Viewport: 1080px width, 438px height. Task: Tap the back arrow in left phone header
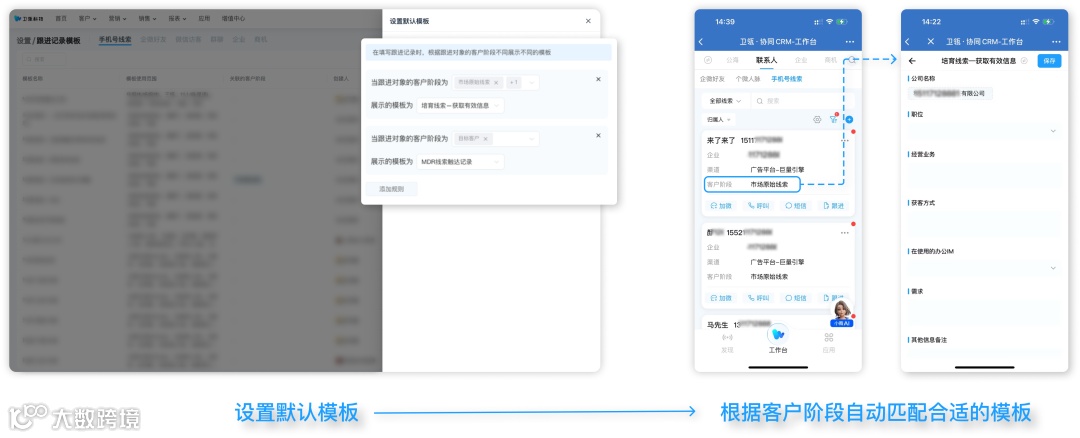[701, 42]
